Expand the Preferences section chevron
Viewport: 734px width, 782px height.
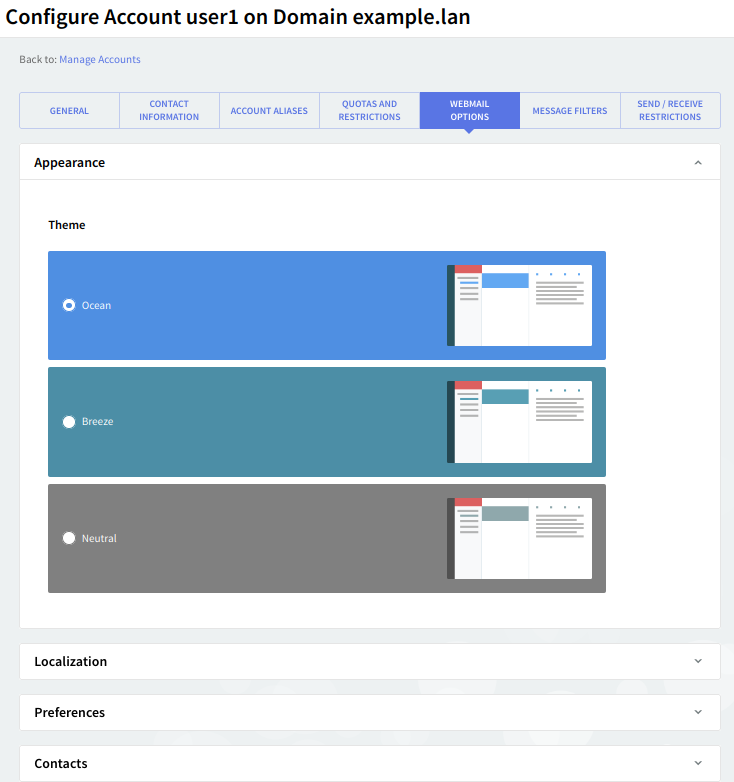(x=698, y=712)
